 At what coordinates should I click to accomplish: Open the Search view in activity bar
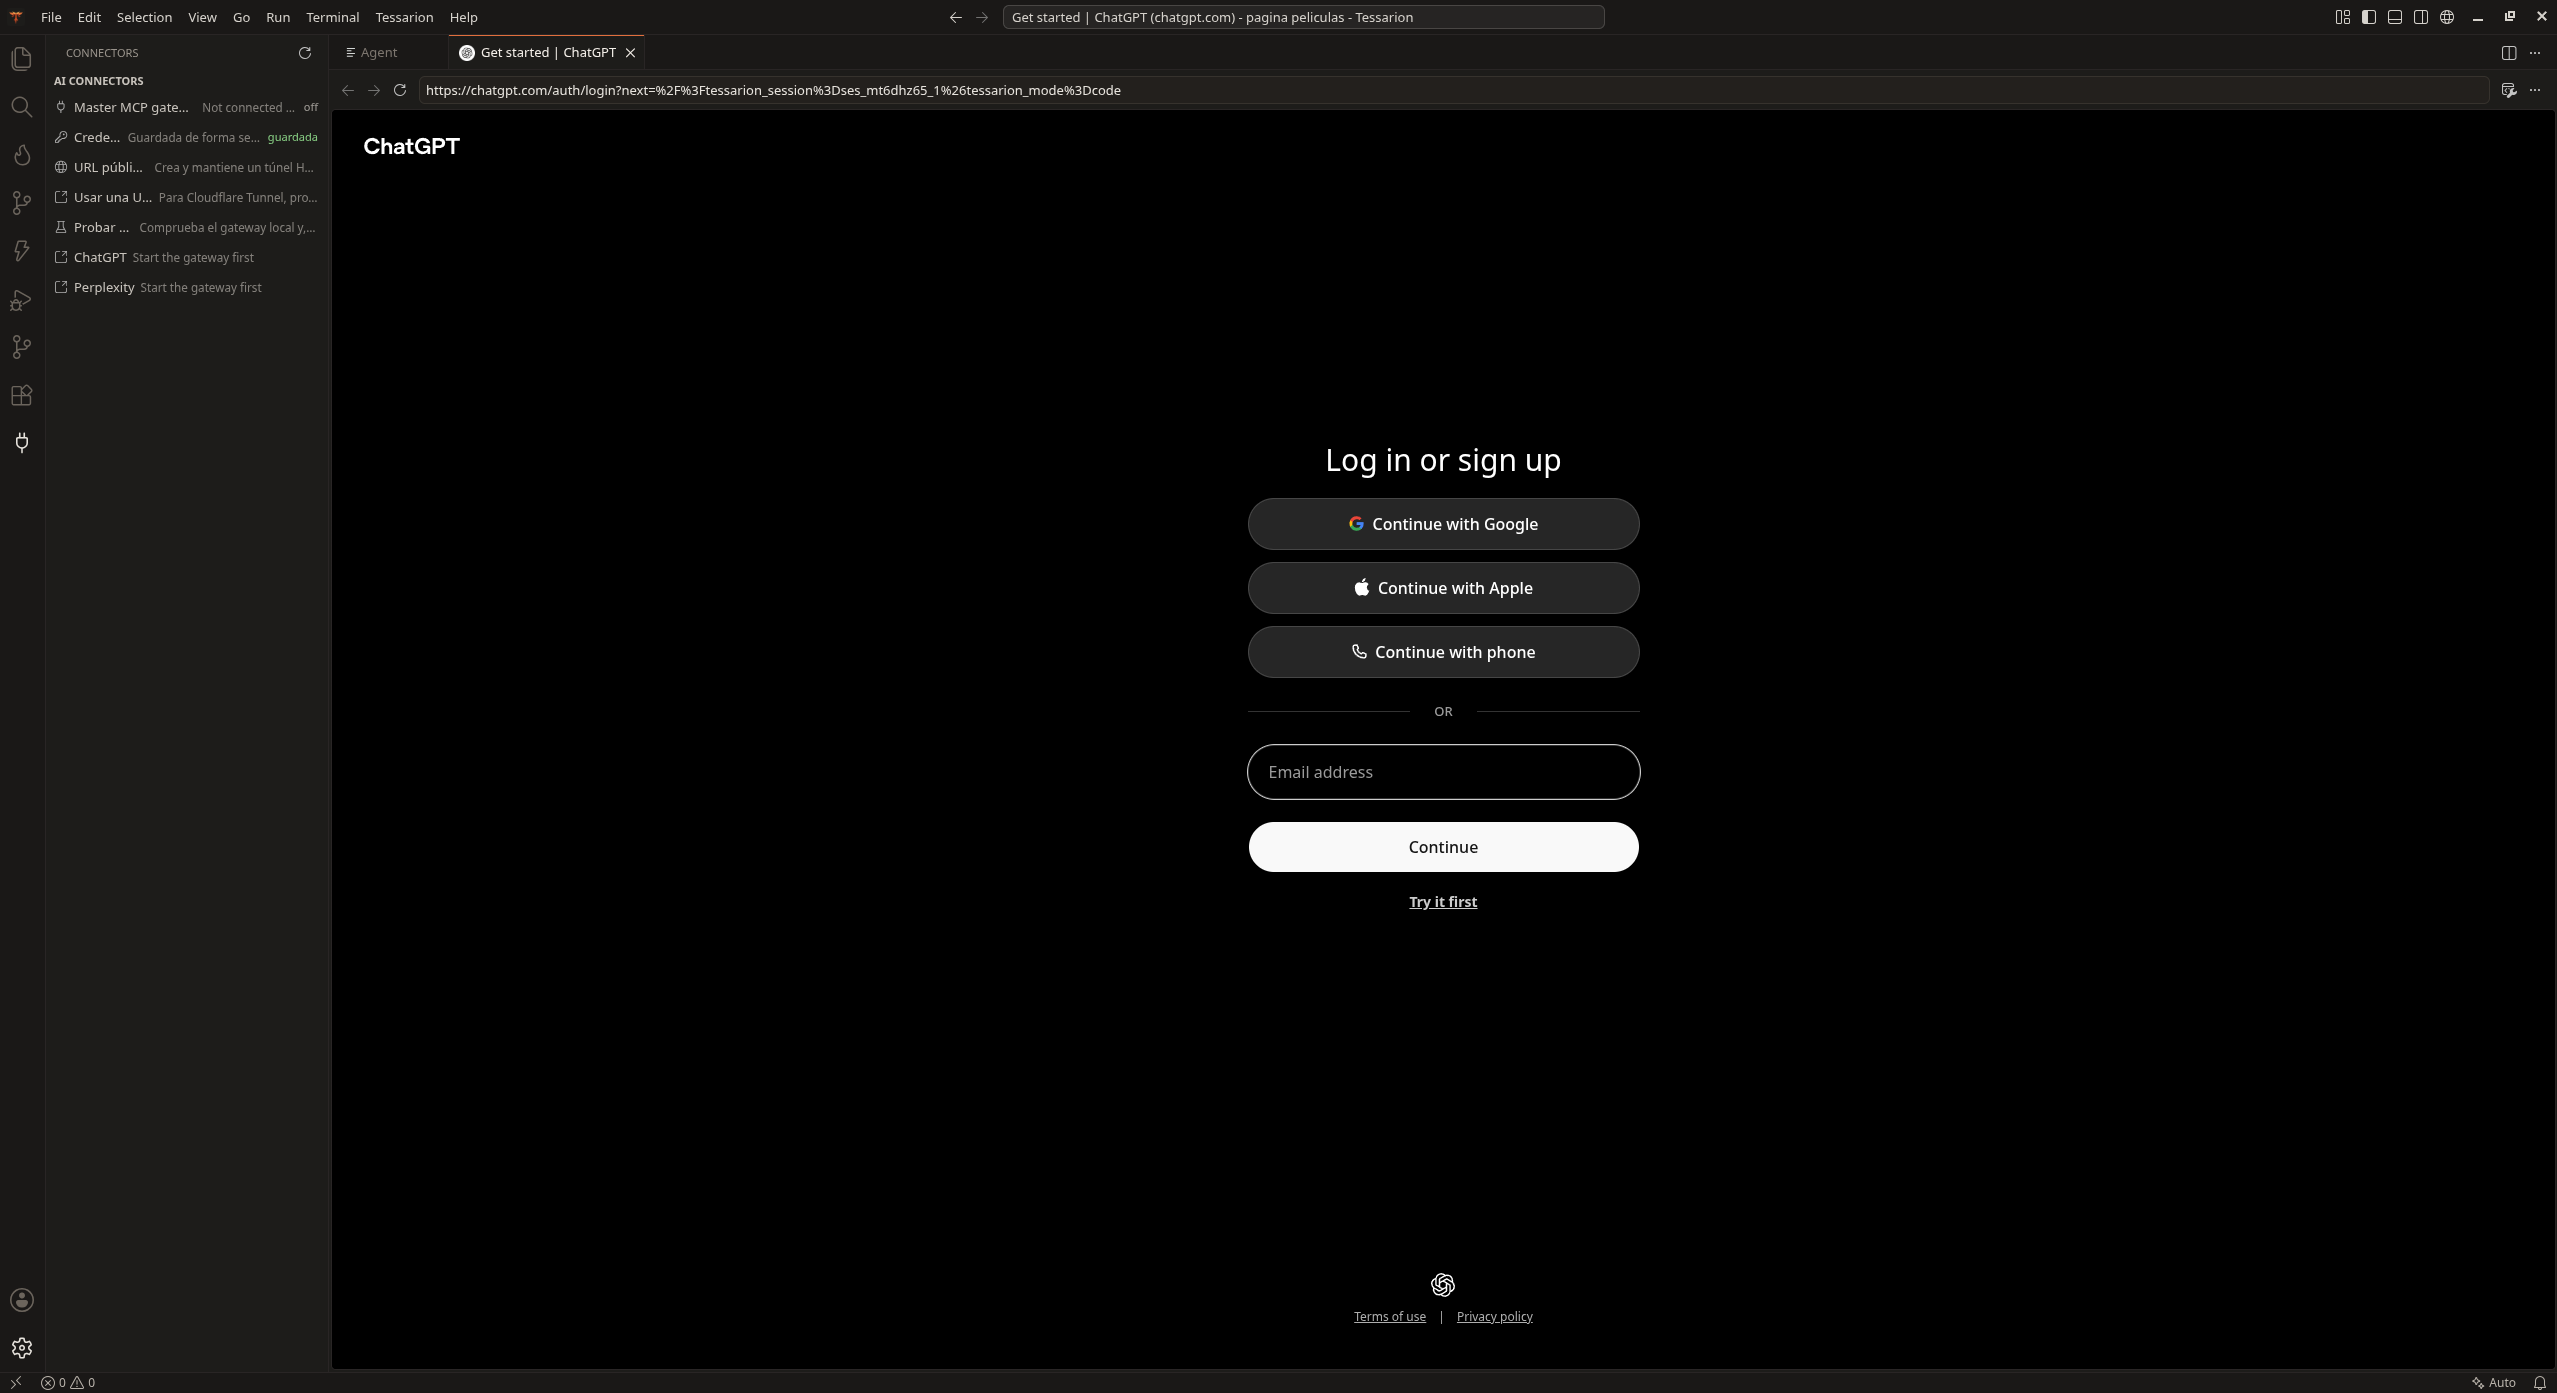click(x=21, y=107)
